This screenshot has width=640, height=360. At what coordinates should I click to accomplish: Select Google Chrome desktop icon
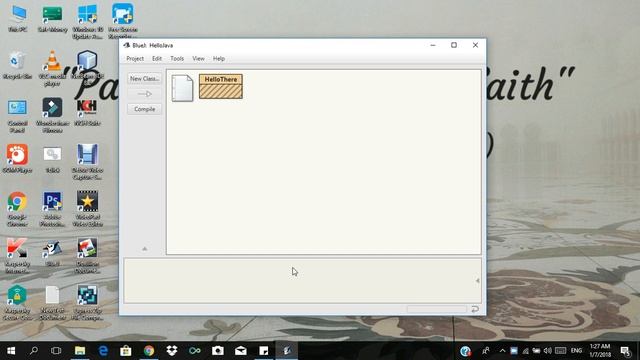tap(17, 209)
